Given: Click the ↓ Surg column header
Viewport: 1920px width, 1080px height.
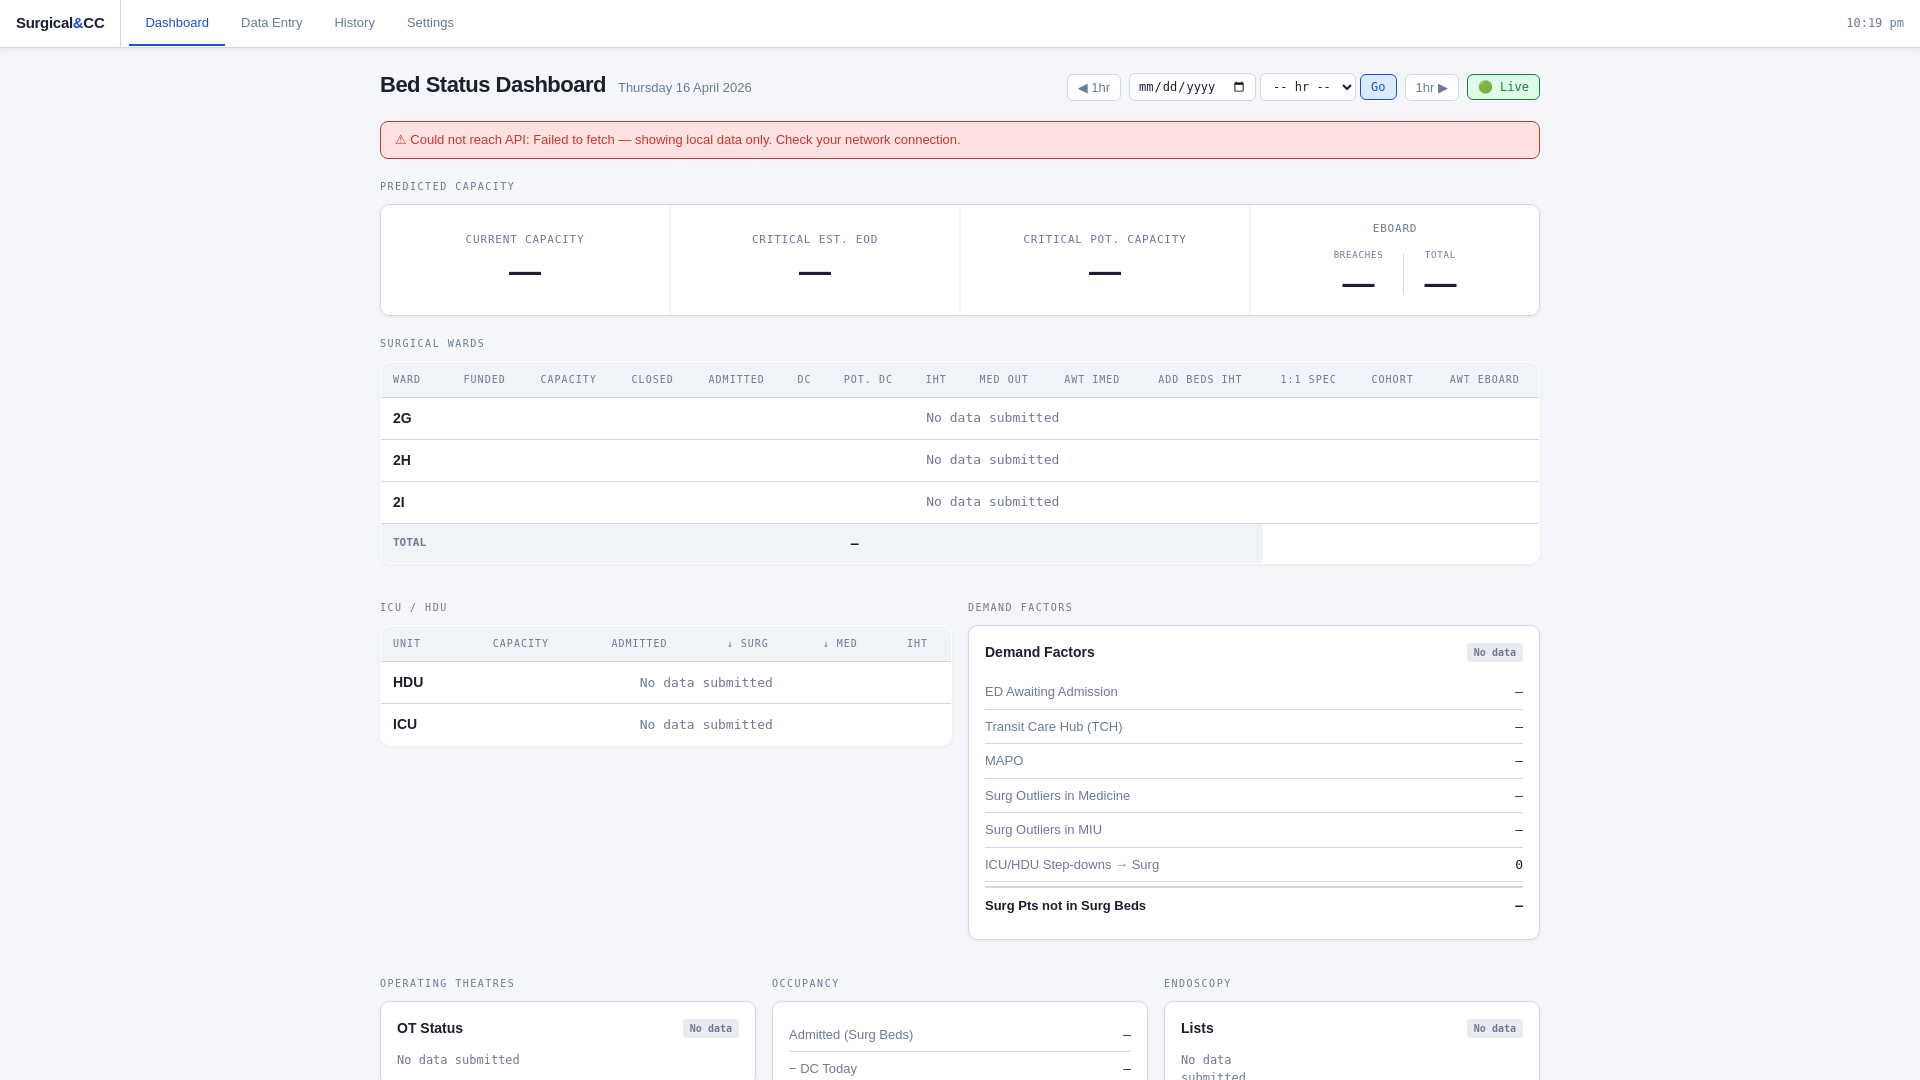Looking at the screenshot, I should [748, 644].
